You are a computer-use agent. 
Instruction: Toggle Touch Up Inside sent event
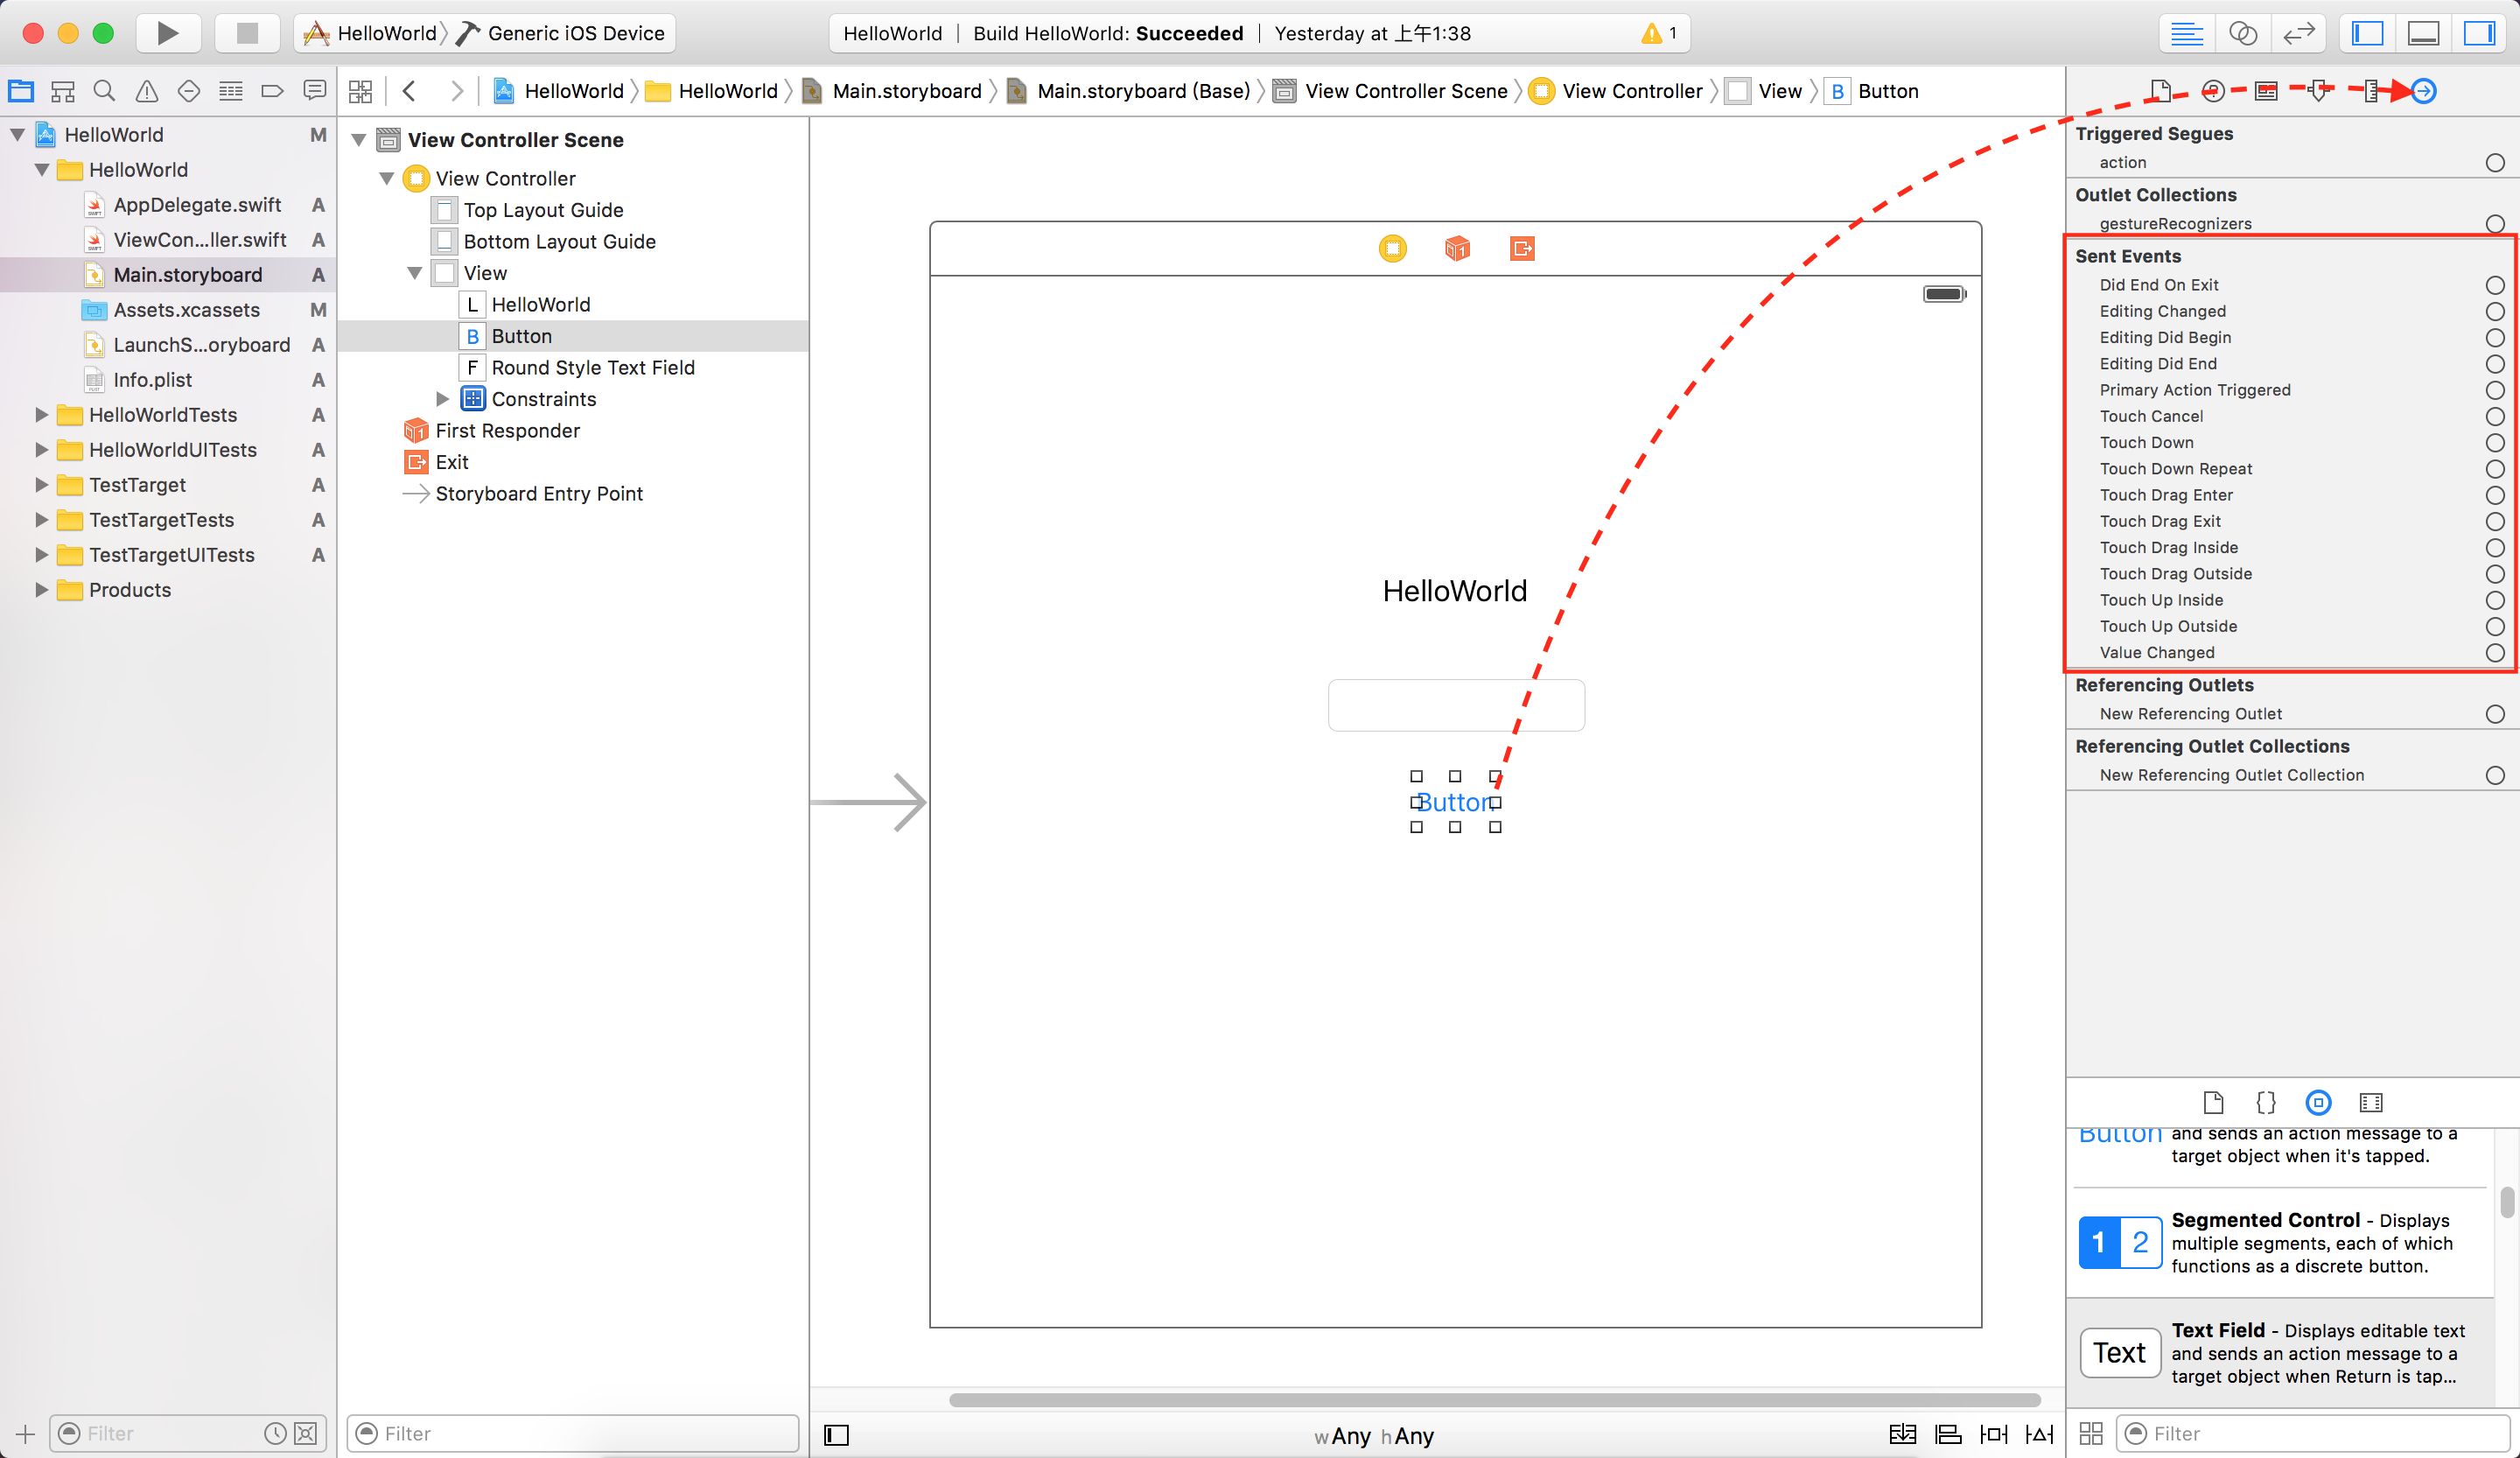point(2494,600)
